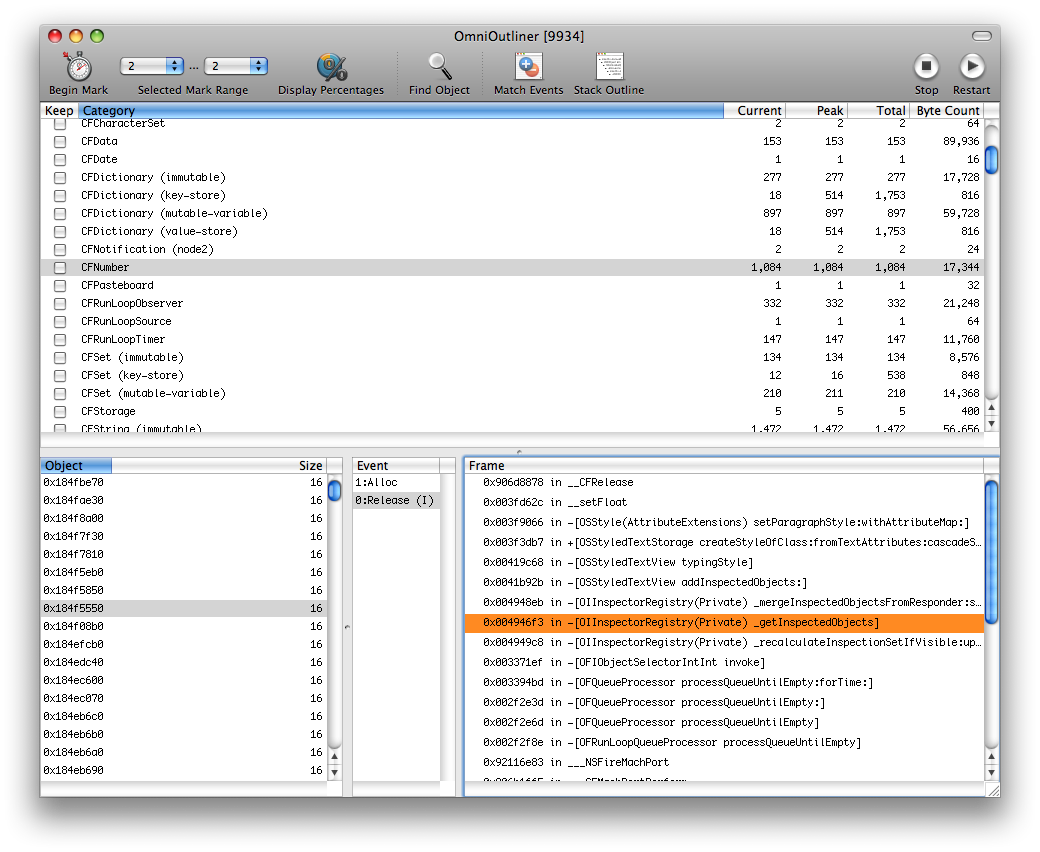Click frame list scrollbar thumb
Viewport: 1040px width, 852px height.
coord(992,552)
